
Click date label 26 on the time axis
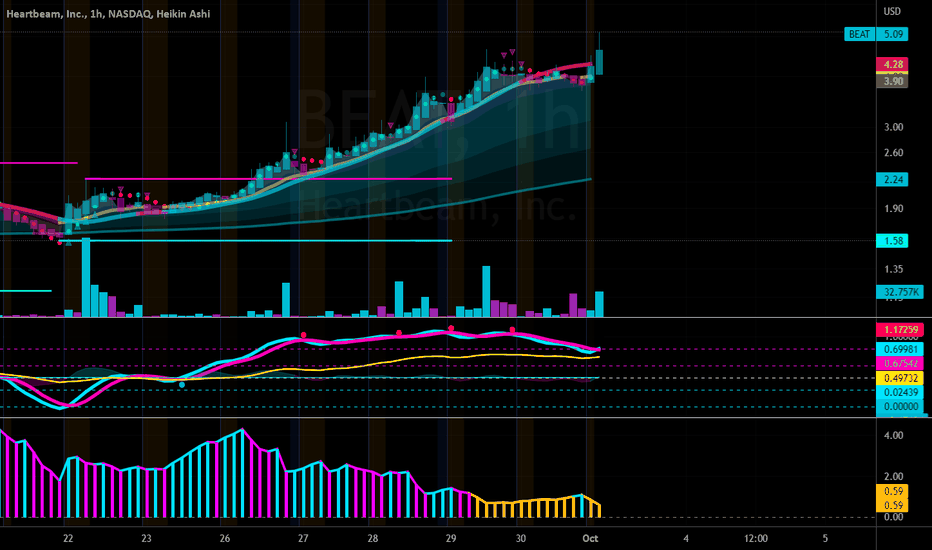coord(225,538)
